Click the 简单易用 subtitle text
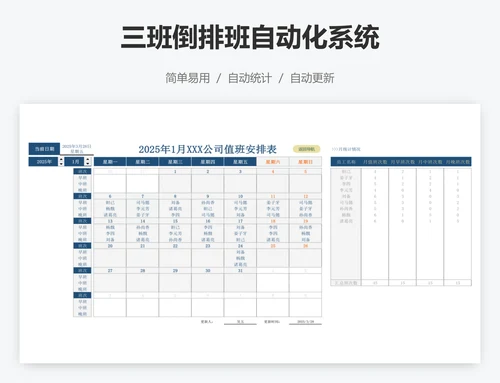500x383 pixels. [188, 78]
